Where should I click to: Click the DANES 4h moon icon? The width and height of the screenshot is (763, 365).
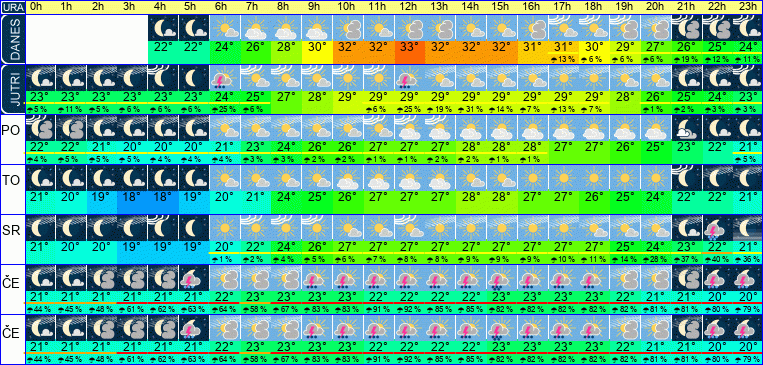click(164, 28)
